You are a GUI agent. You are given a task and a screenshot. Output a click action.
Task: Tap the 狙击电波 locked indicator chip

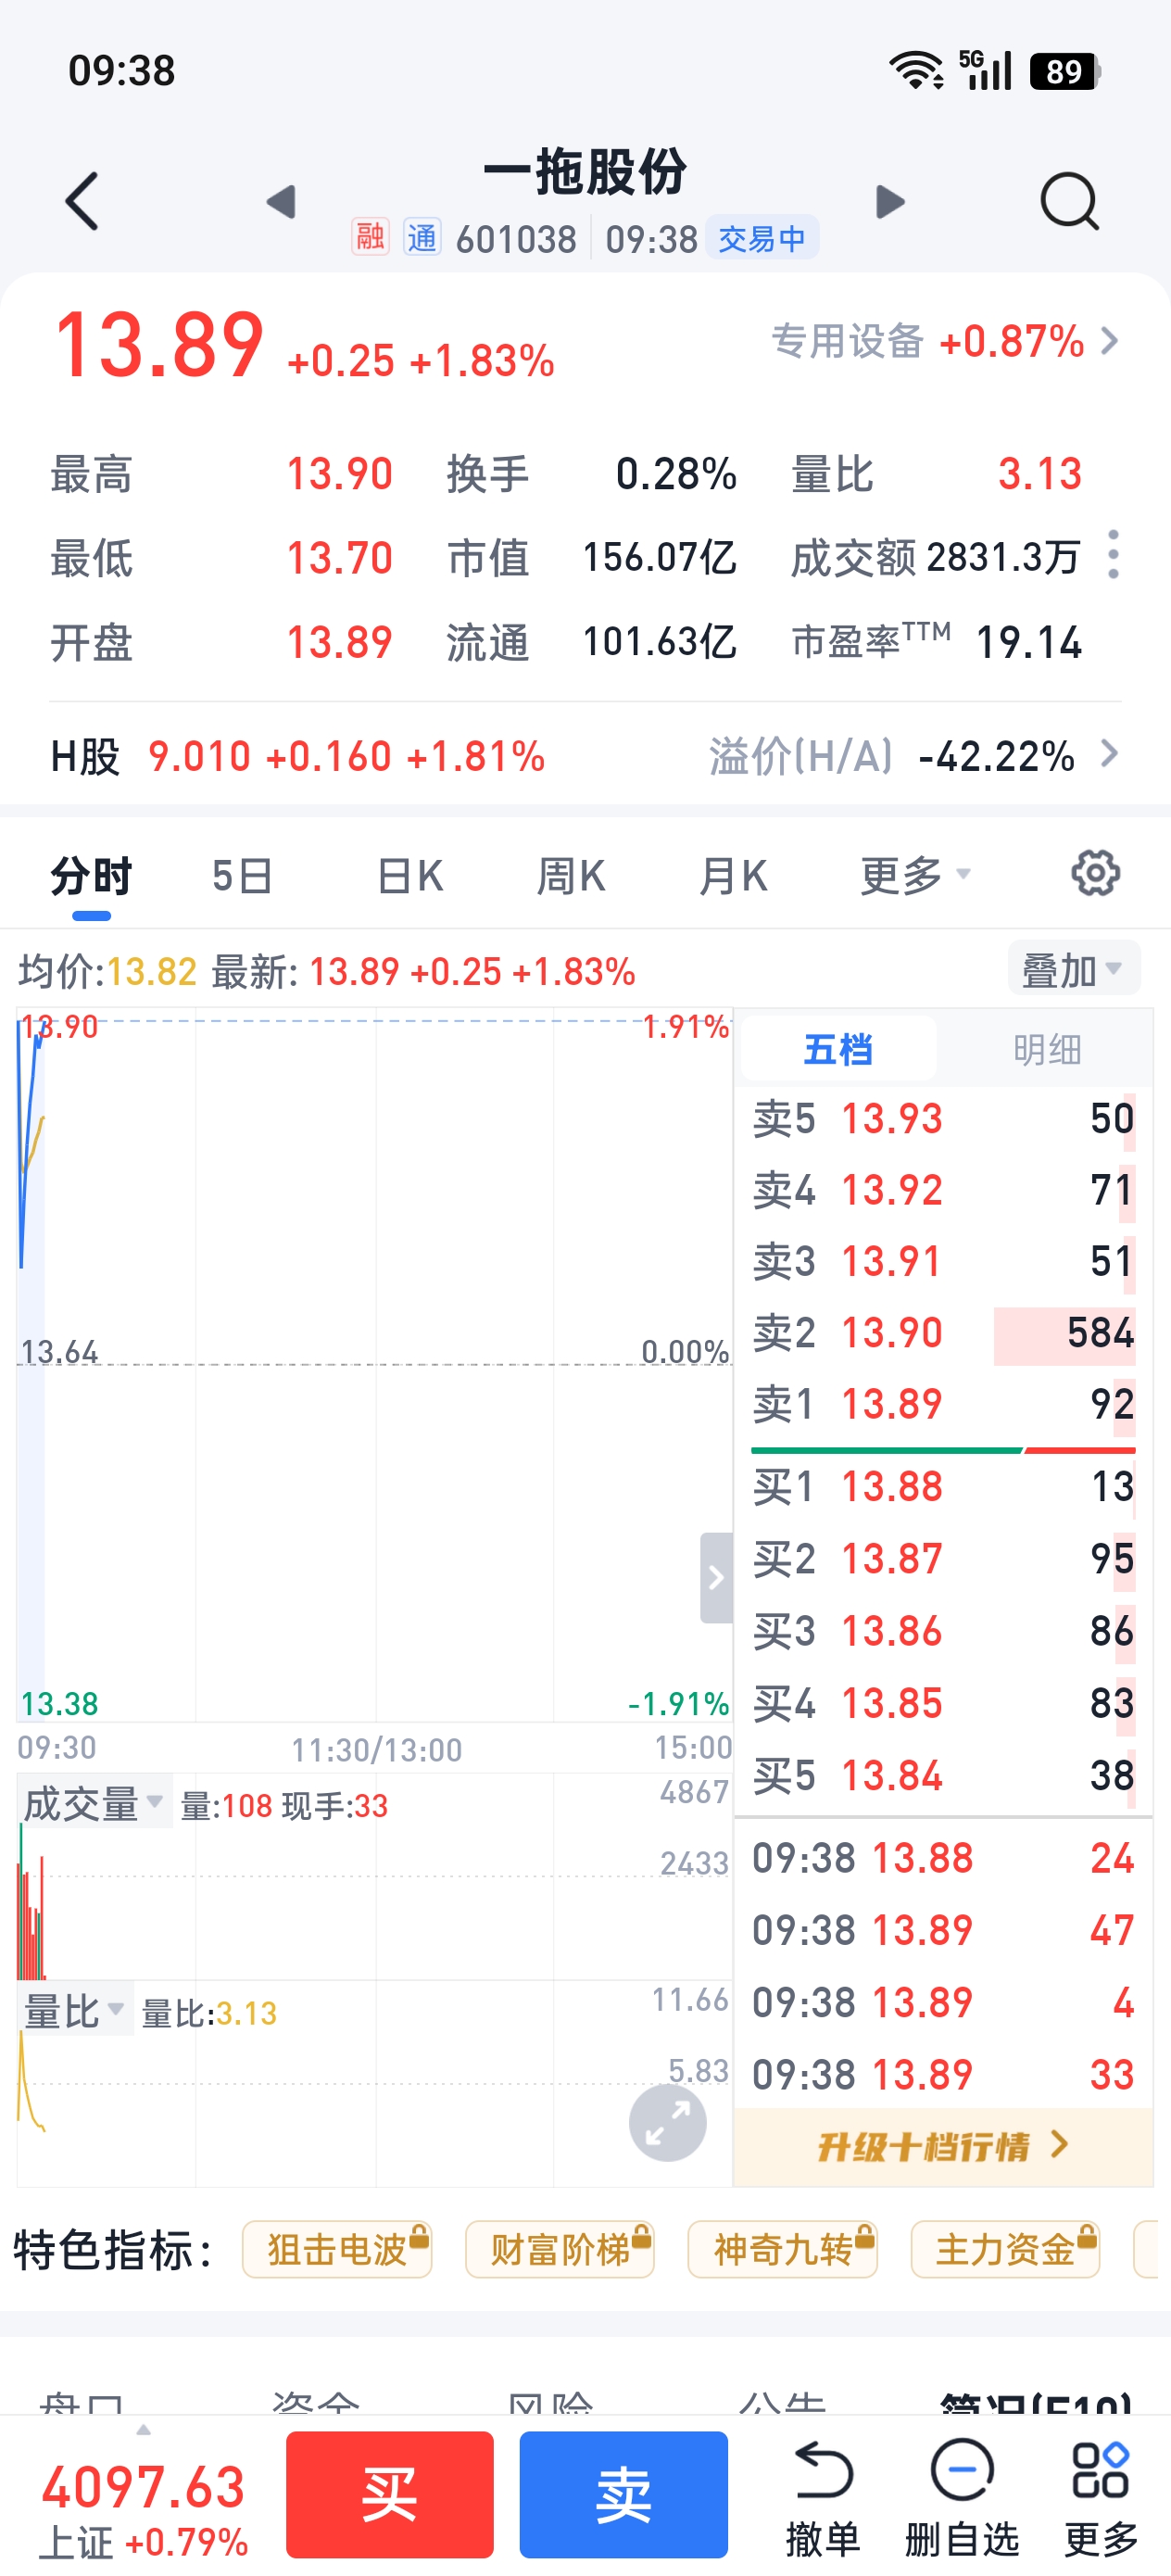pyautogui.click(x=337, y=2250)
